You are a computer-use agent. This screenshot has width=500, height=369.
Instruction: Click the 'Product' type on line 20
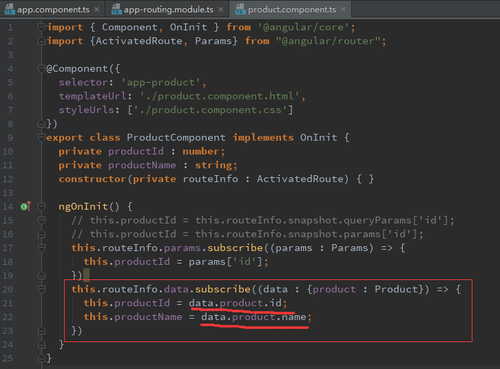tap(396, 289)
